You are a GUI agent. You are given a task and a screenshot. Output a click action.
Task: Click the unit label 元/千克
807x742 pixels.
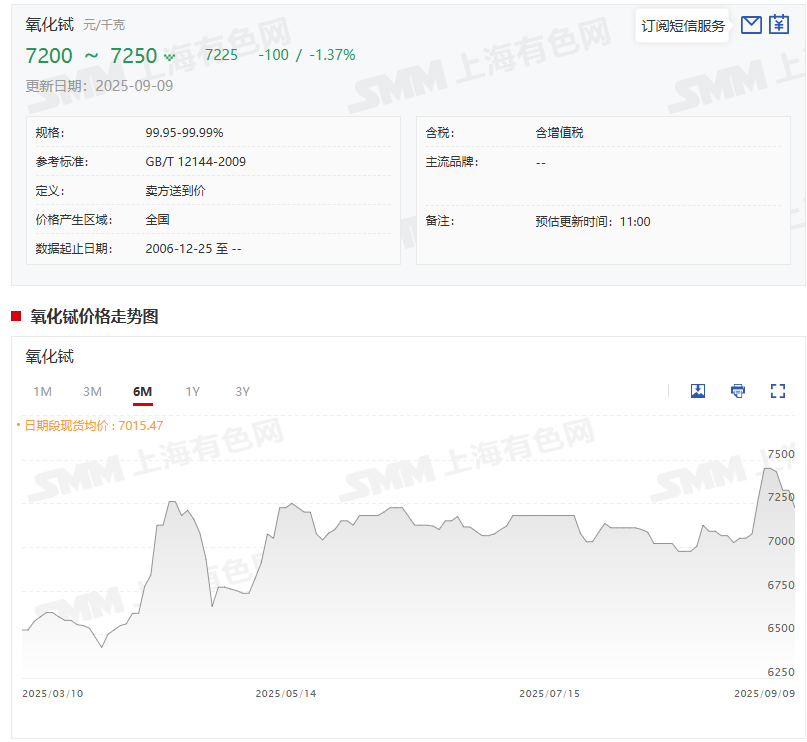(104, 25)
